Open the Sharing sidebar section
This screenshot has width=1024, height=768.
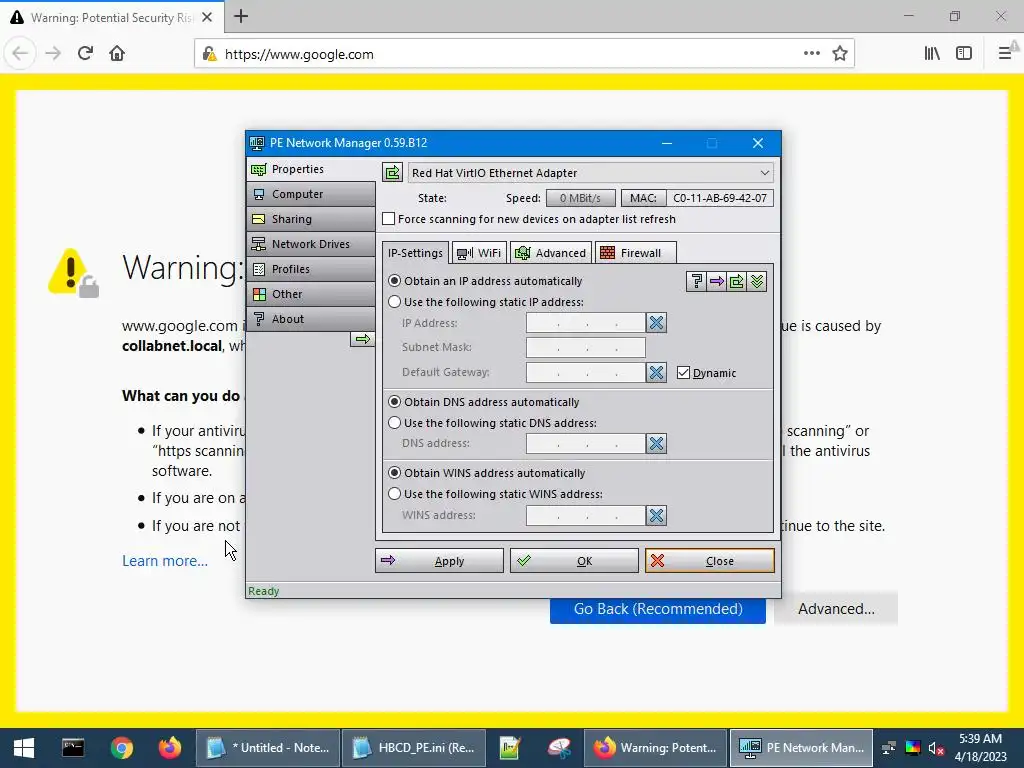[312, 219]
